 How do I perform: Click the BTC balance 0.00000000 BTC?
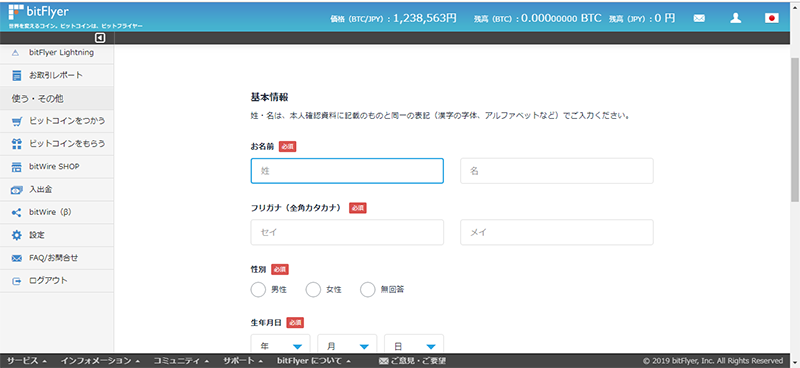pos(561,18)
